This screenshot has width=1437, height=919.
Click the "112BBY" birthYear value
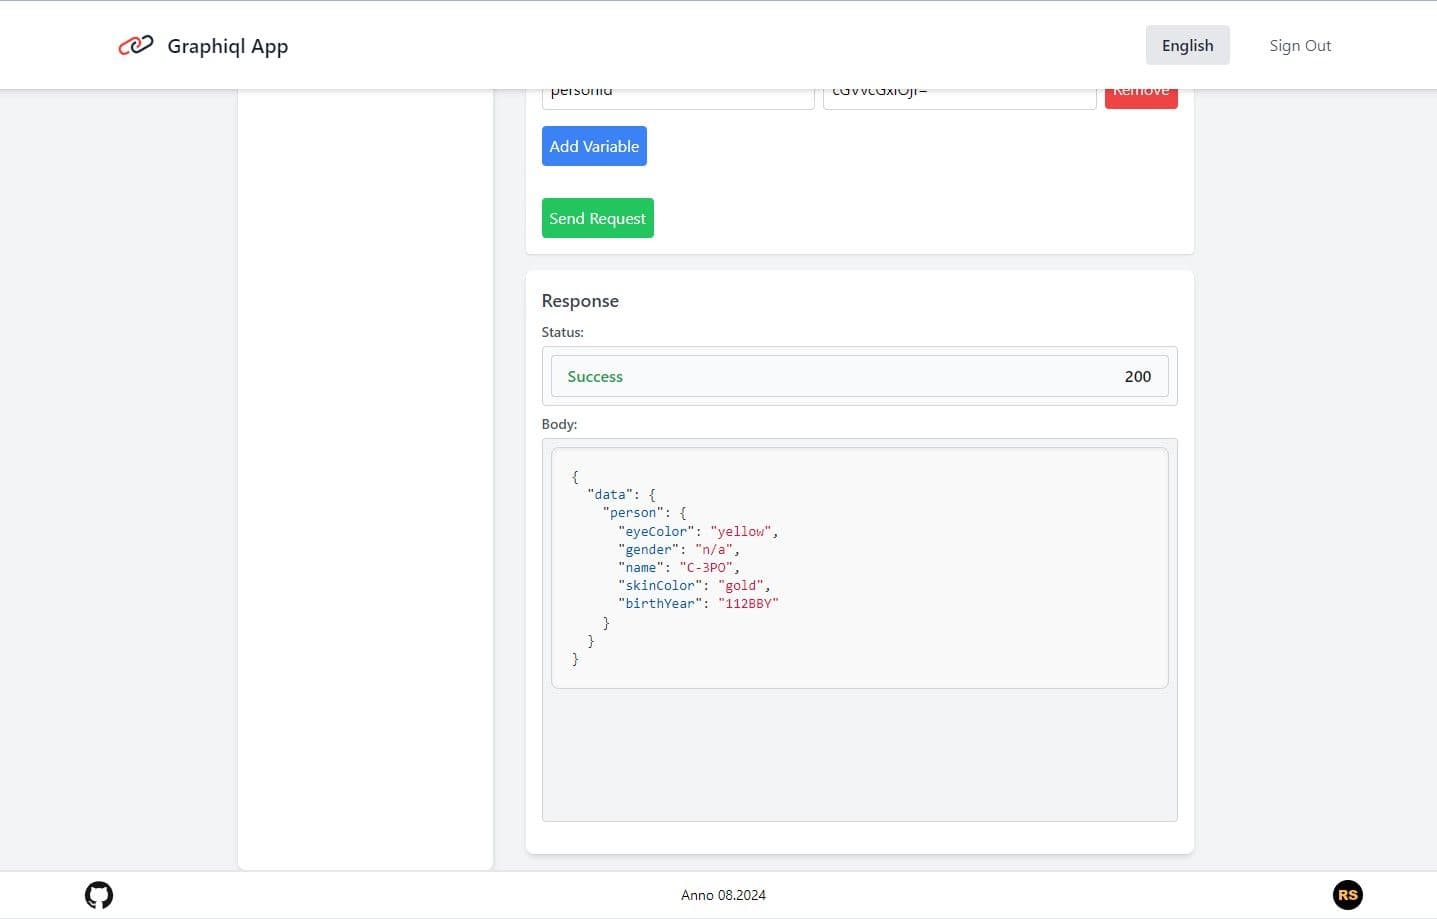(x=748, y=603)
